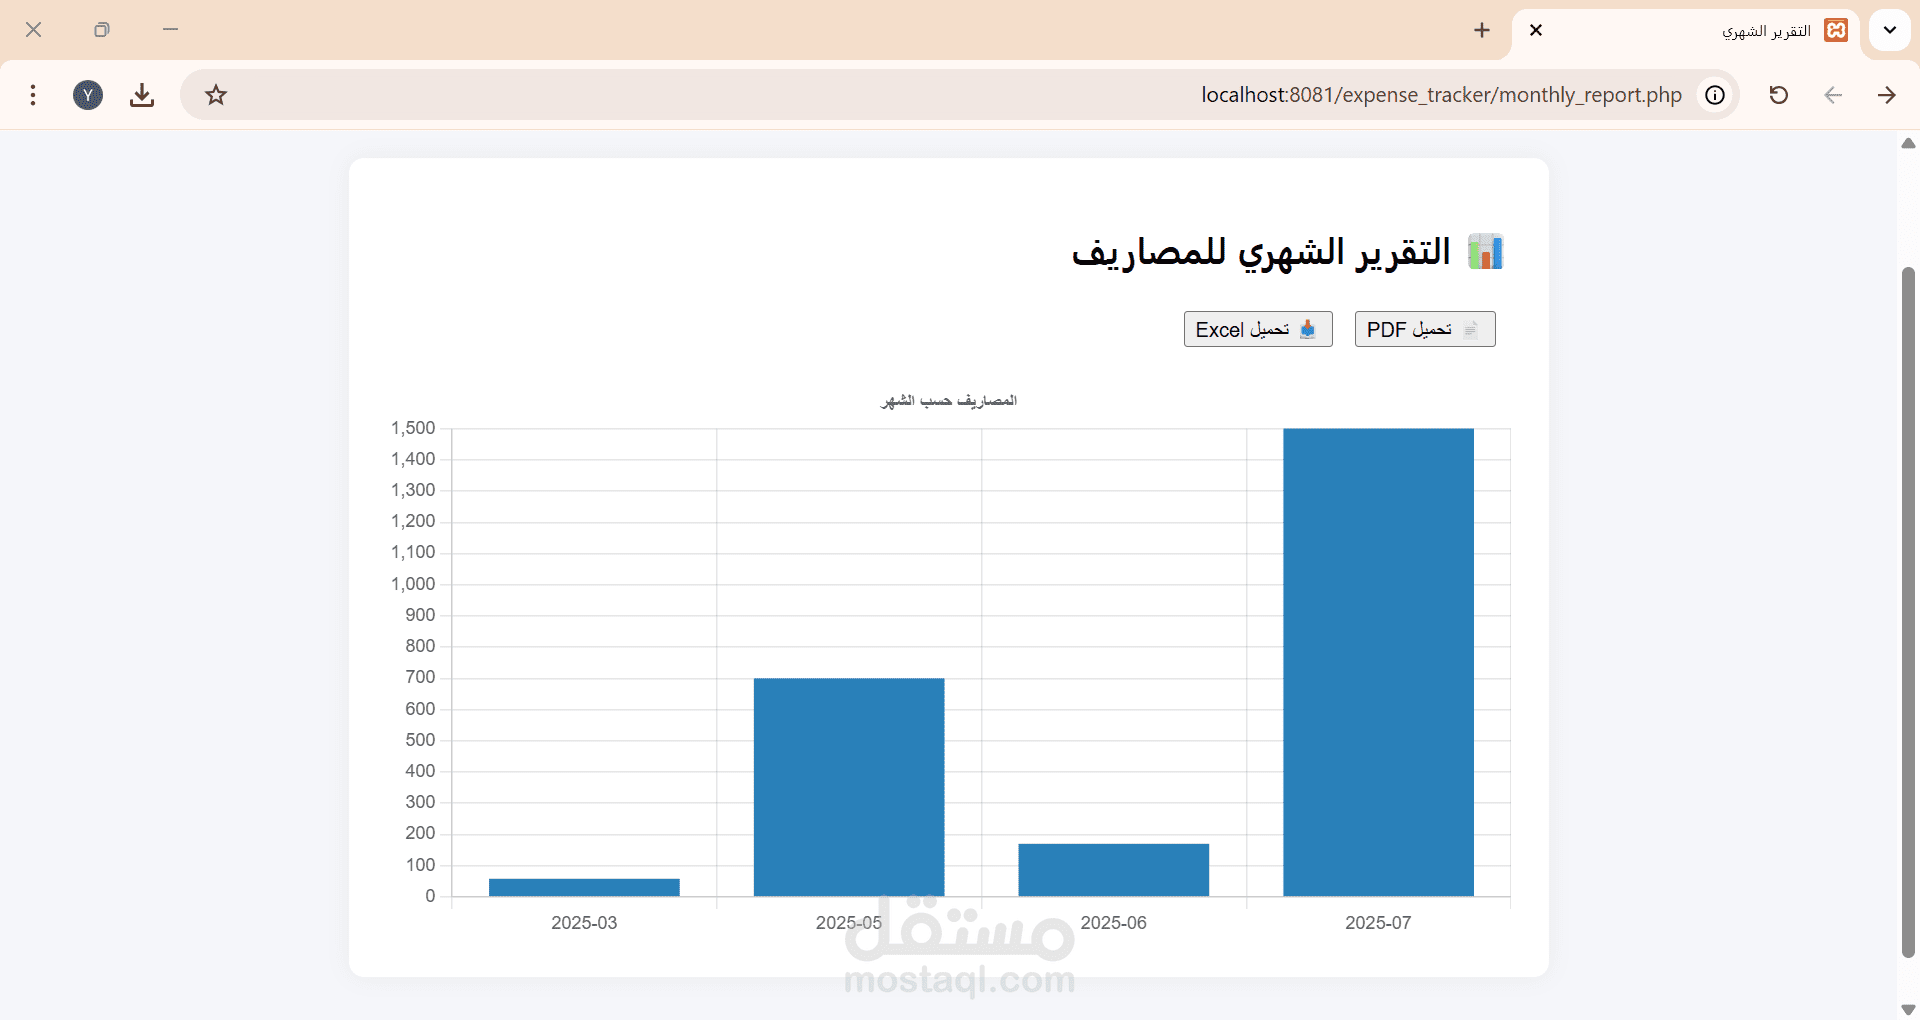This screenshot has width=1920, height=1020.
Task: Select the التقرير الشهري browser tab
Action: click(1686, 31)
